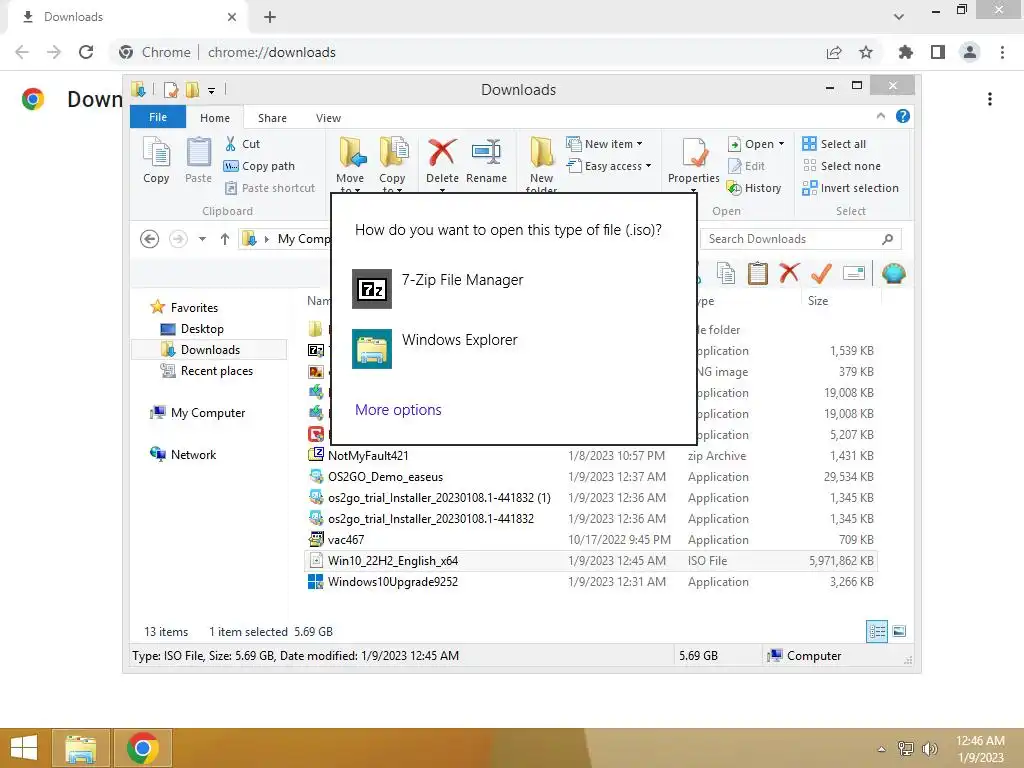Click the clipboard paste toolbar icon
Image resolution: width=1024 pixels, height=768 pixels.
[x=758, y=273]
